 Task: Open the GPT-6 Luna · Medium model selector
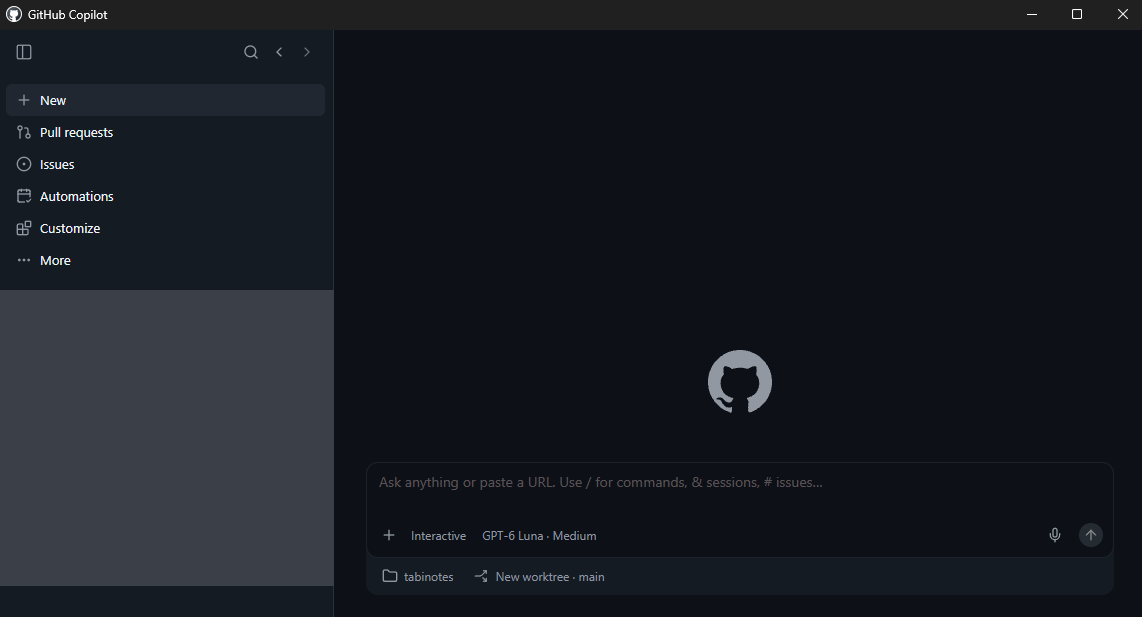[x=539, y=535]
